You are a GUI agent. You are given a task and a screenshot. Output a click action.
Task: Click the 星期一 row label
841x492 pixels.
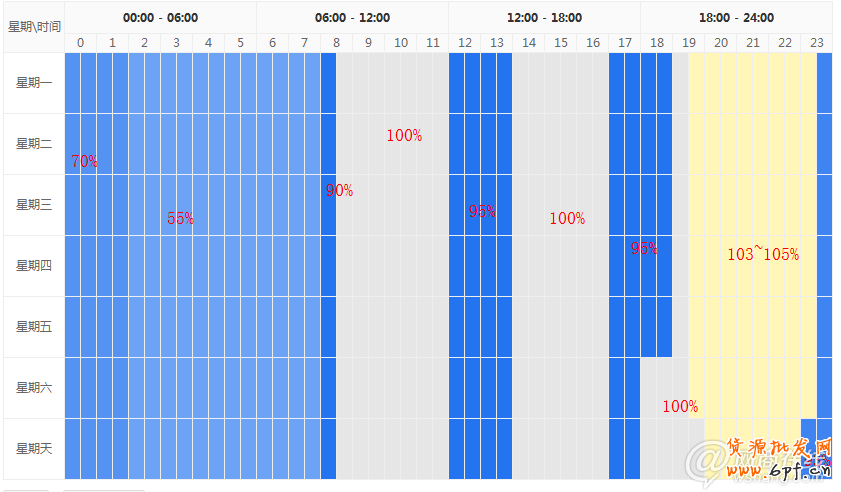tap(34, 83)
